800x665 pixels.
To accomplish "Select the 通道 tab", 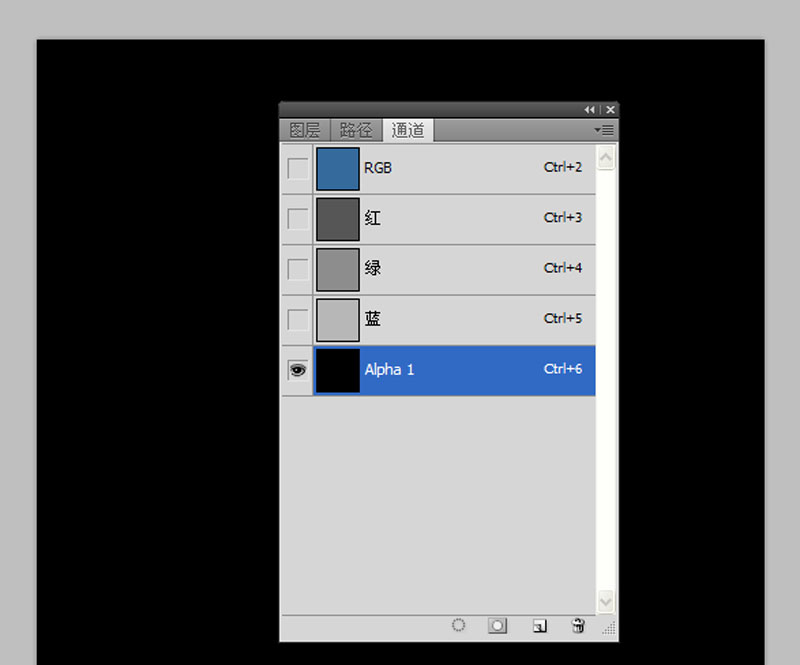I will (408, 130).
